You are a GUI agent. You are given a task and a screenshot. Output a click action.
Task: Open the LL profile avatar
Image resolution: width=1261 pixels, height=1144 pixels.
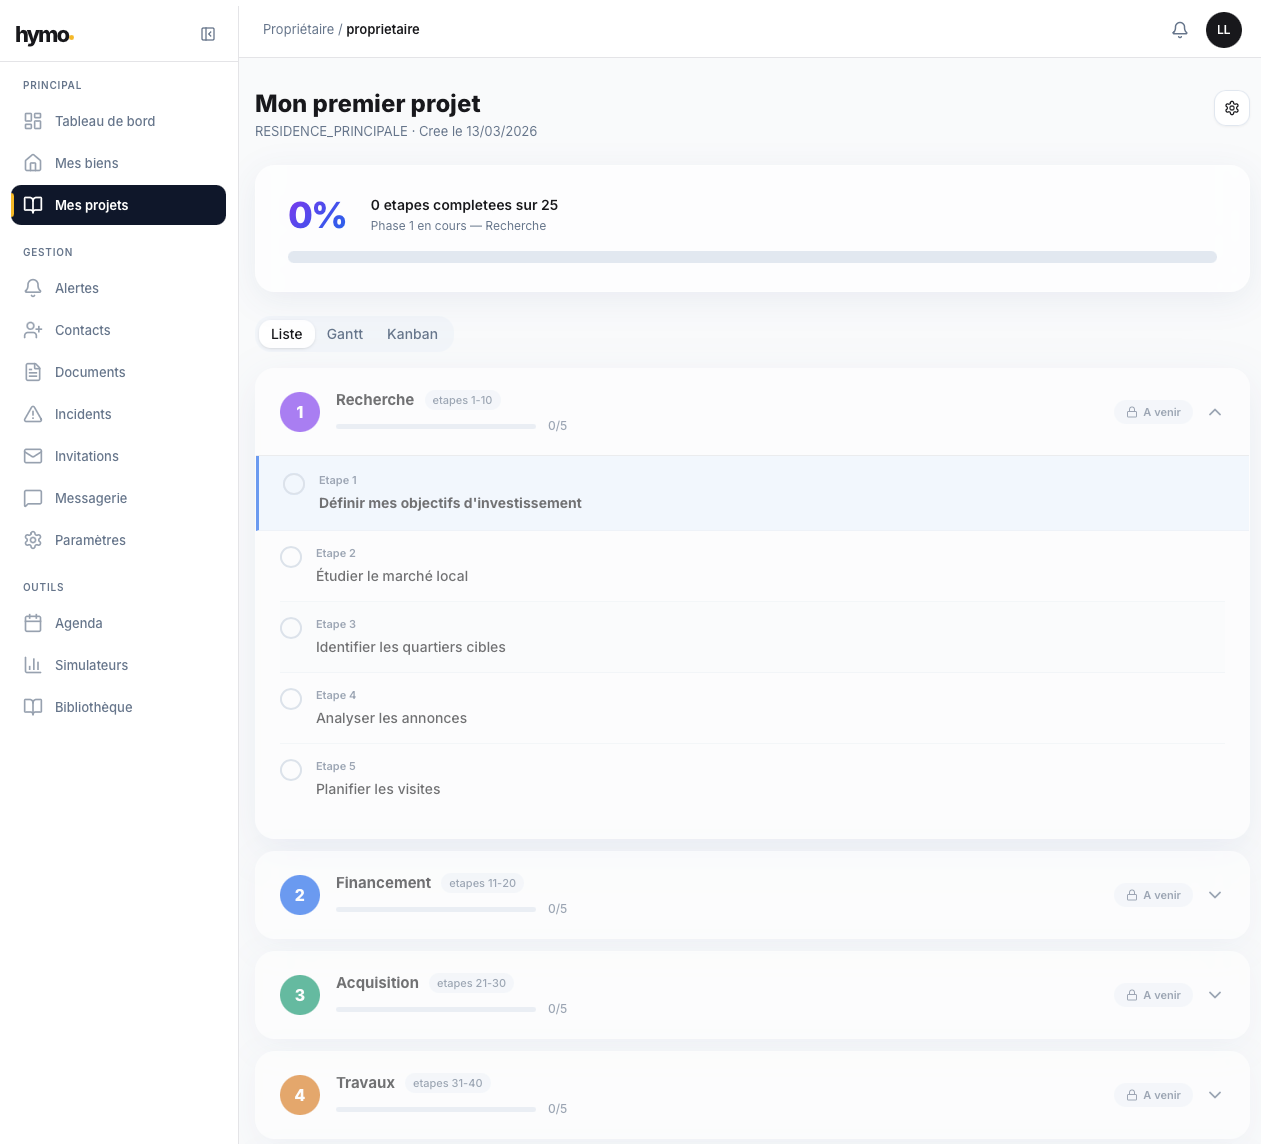[1223, 29]
